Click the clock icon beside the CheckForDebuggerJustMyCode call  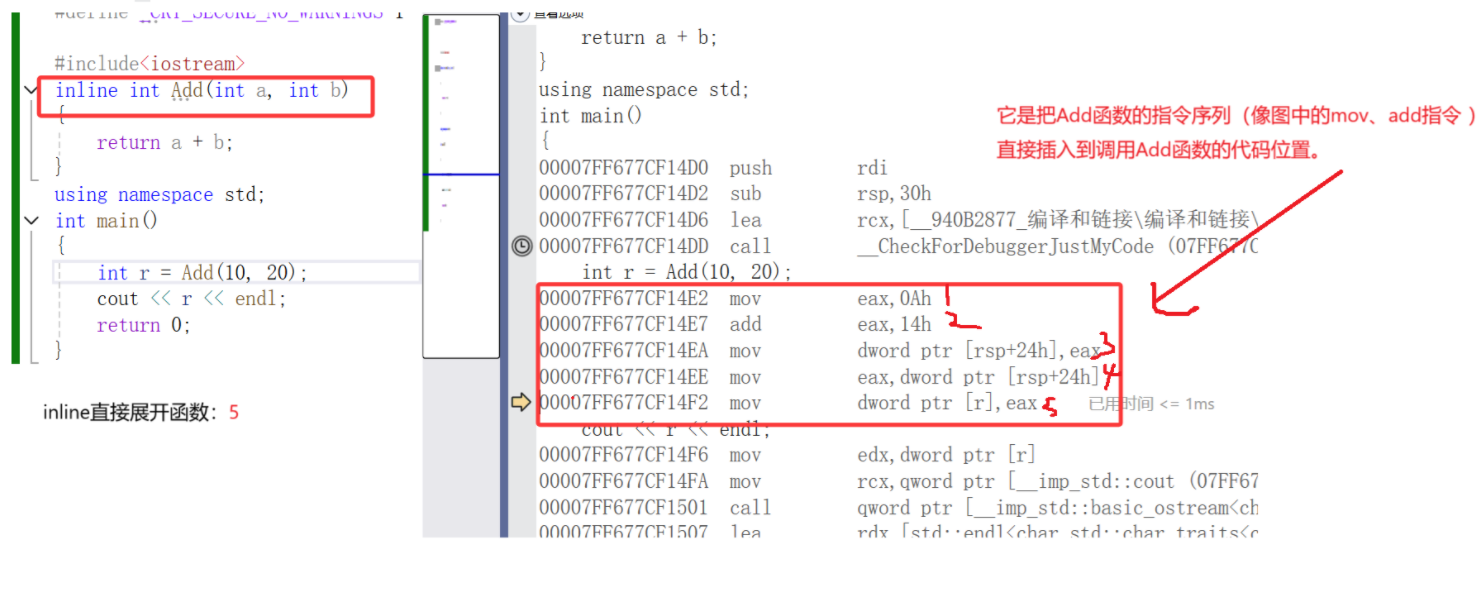coord(522,246)
